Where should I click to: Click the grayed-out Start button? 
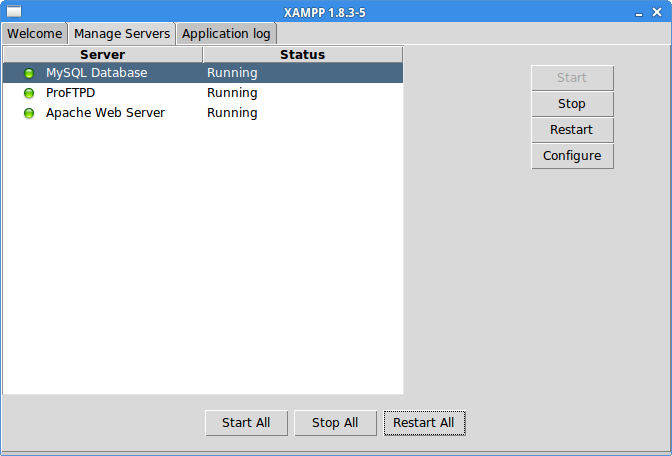click(x=572, y=78)
